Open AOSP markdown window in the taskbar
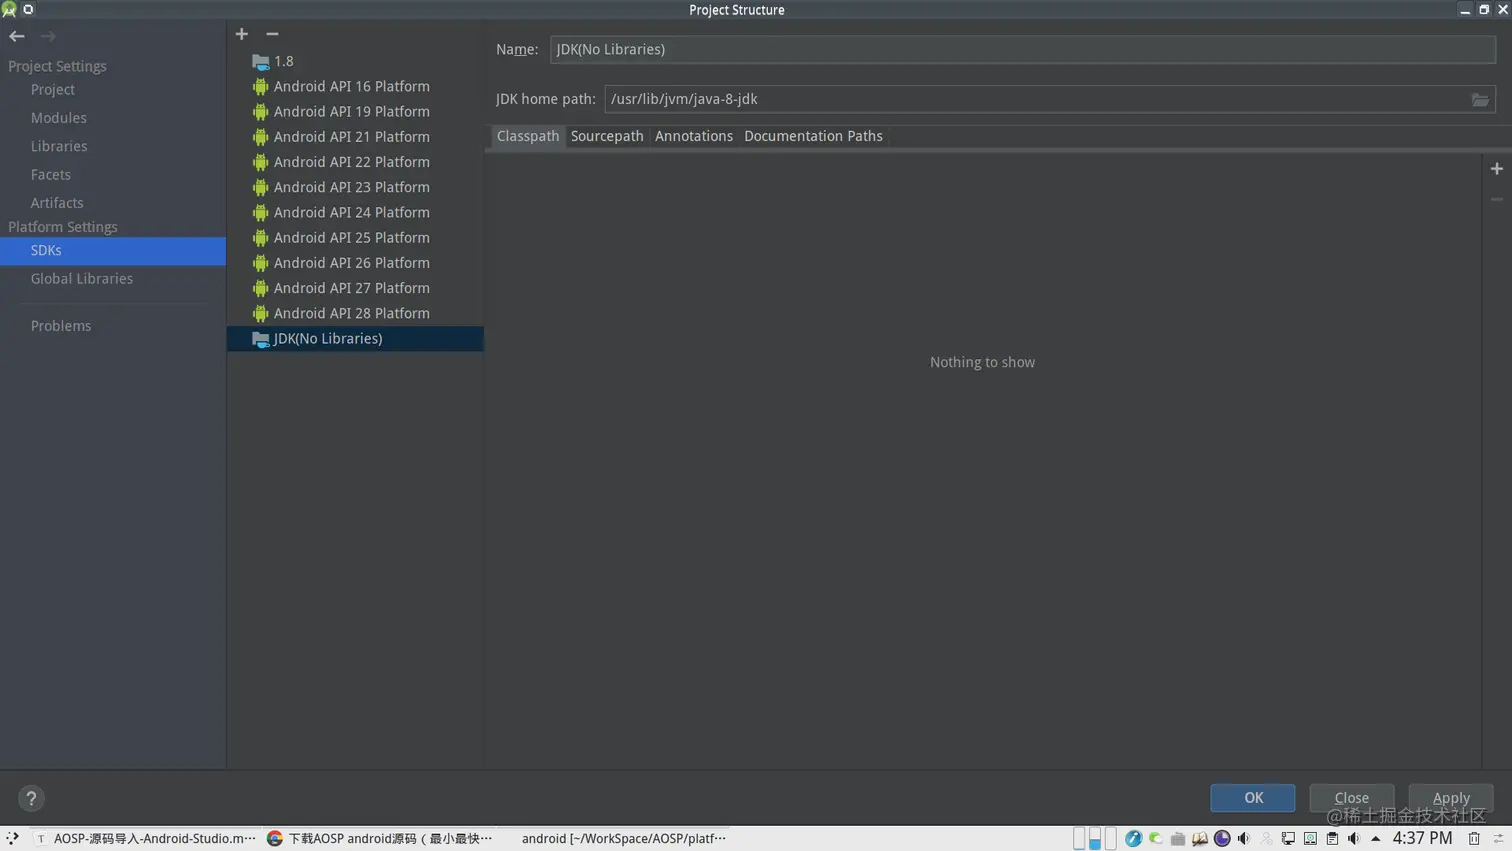This screenshot has width=1512, height=851. tap(144, 839)
